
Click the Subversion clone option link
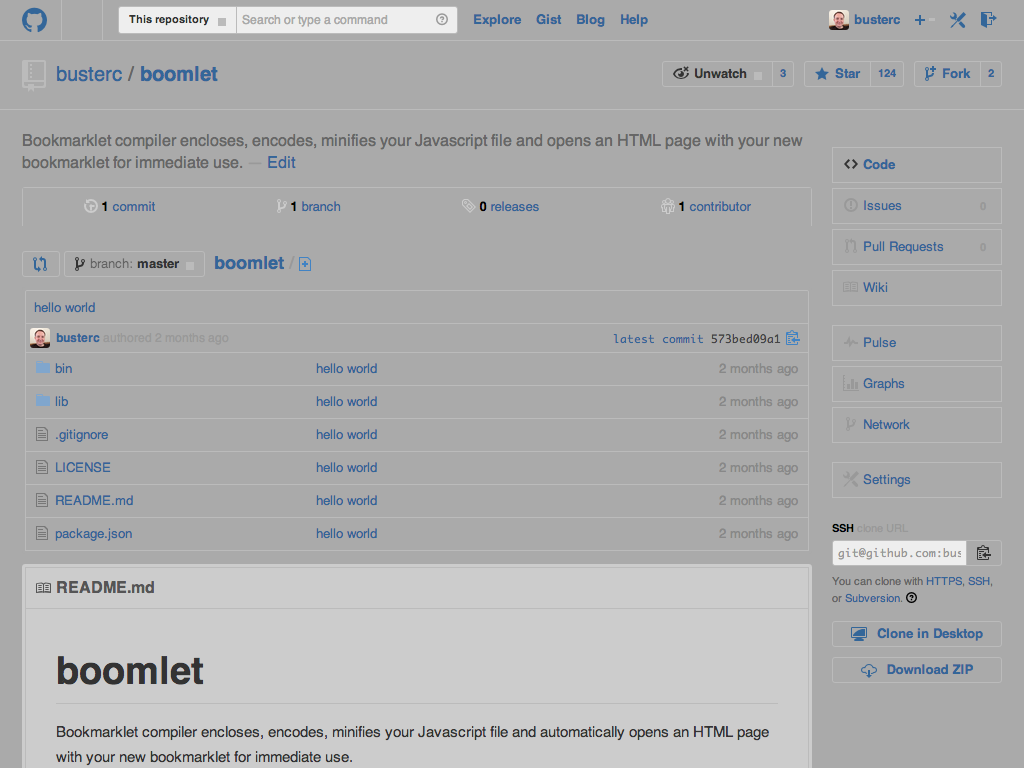tap(873, 598)
